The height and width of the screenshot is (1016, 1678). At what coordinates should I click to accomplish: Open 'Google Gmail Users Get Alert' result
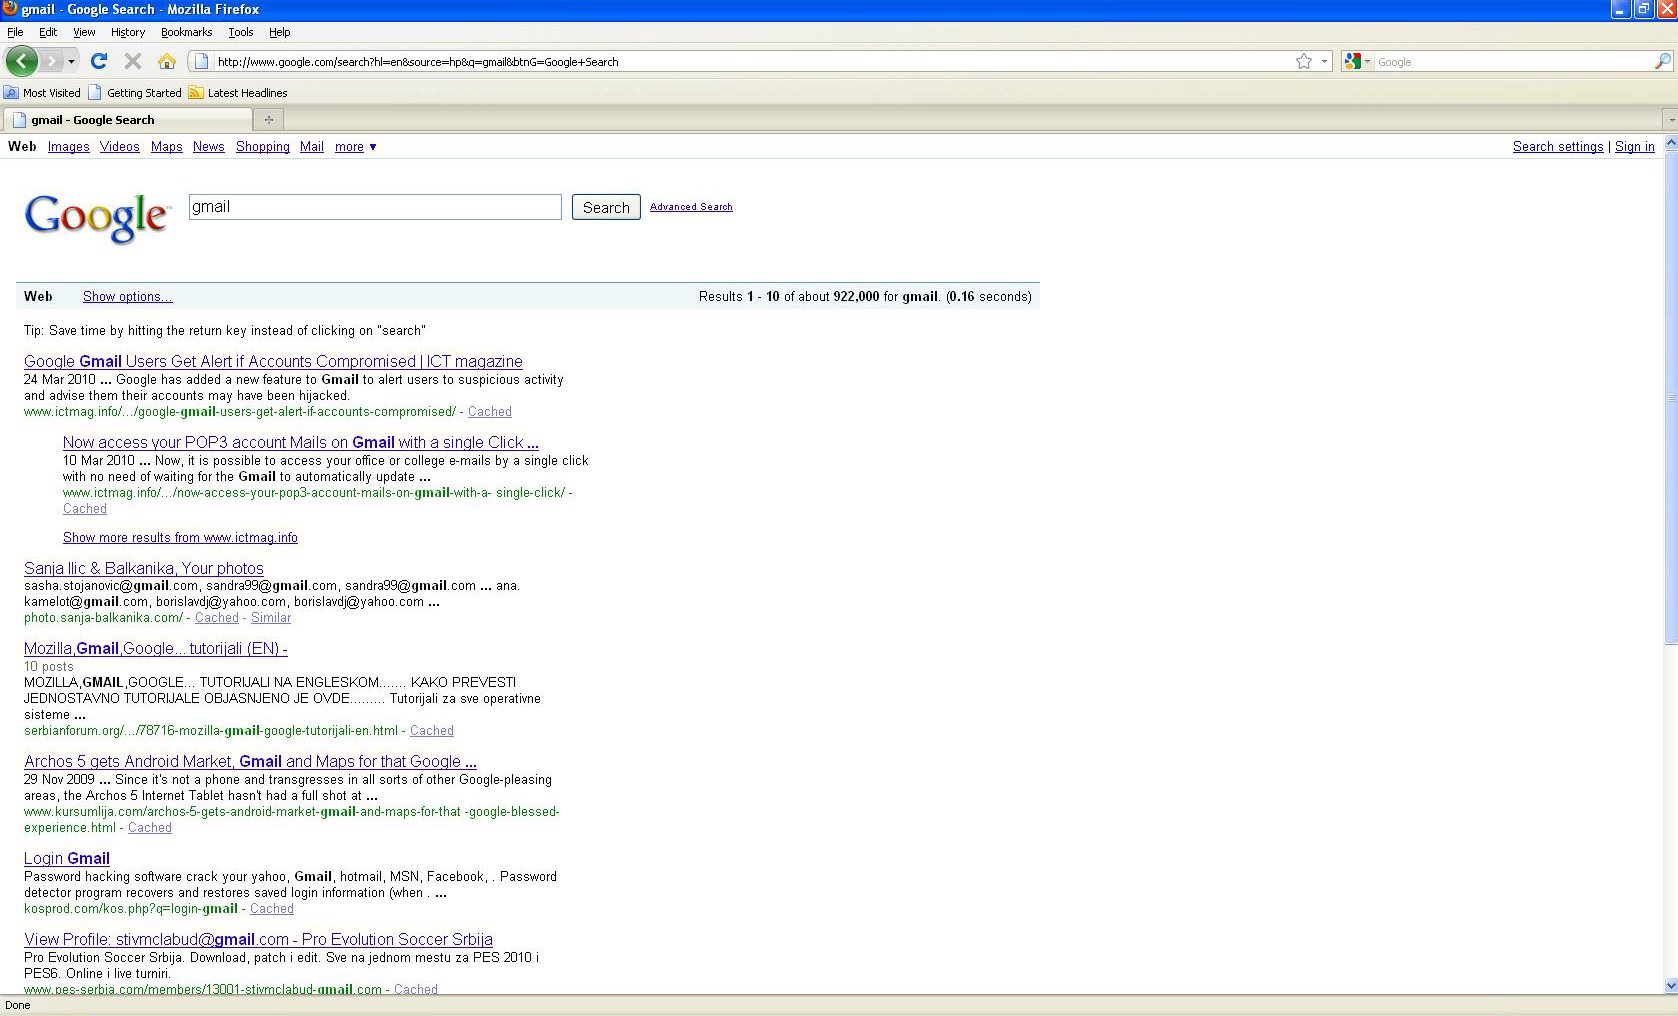click(273, 362)
